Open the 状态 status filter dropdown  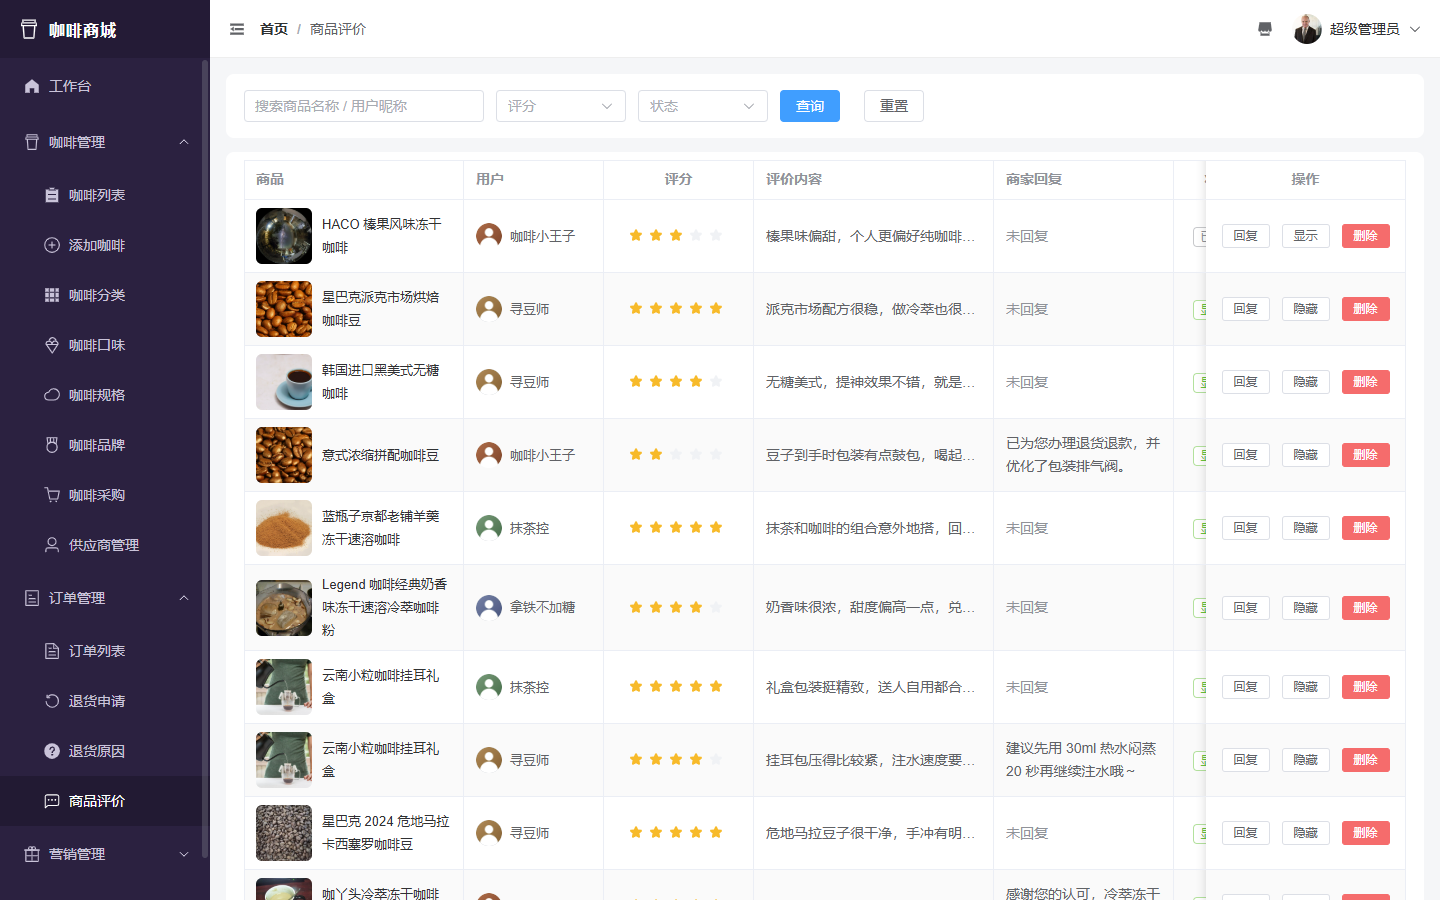pyautogui.click(x=703, y=106)
